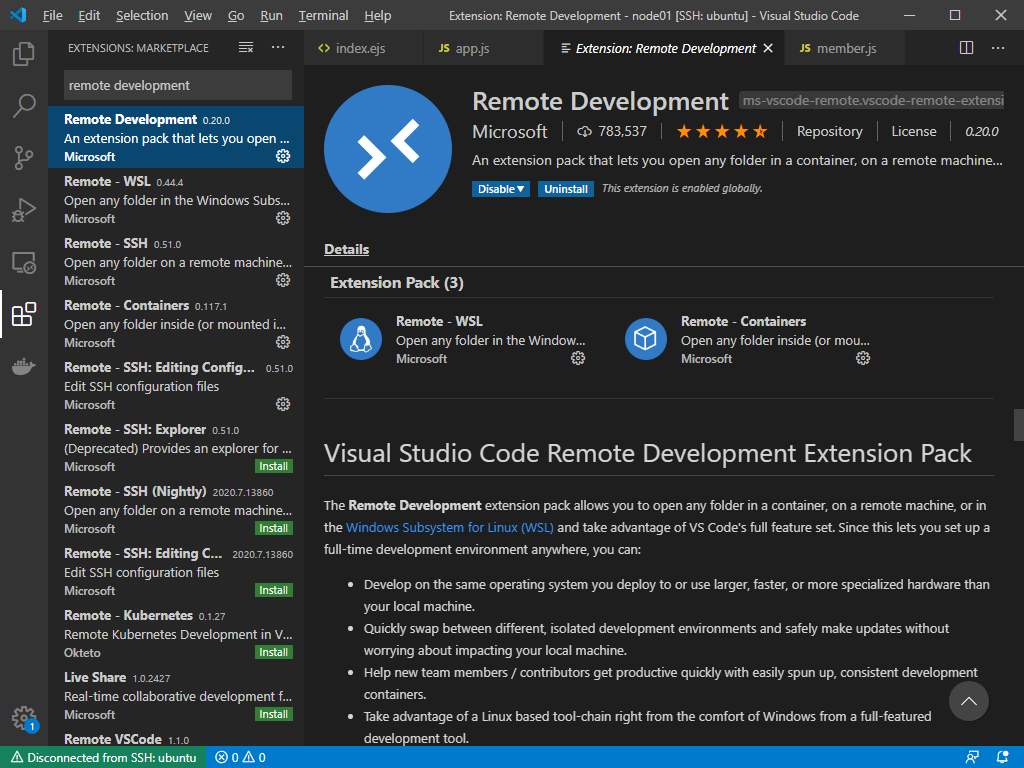Viewport: 1024px width, 768px height.
Task: Click gear icon for Remote - SSH in list
Action: coord(283,280)
